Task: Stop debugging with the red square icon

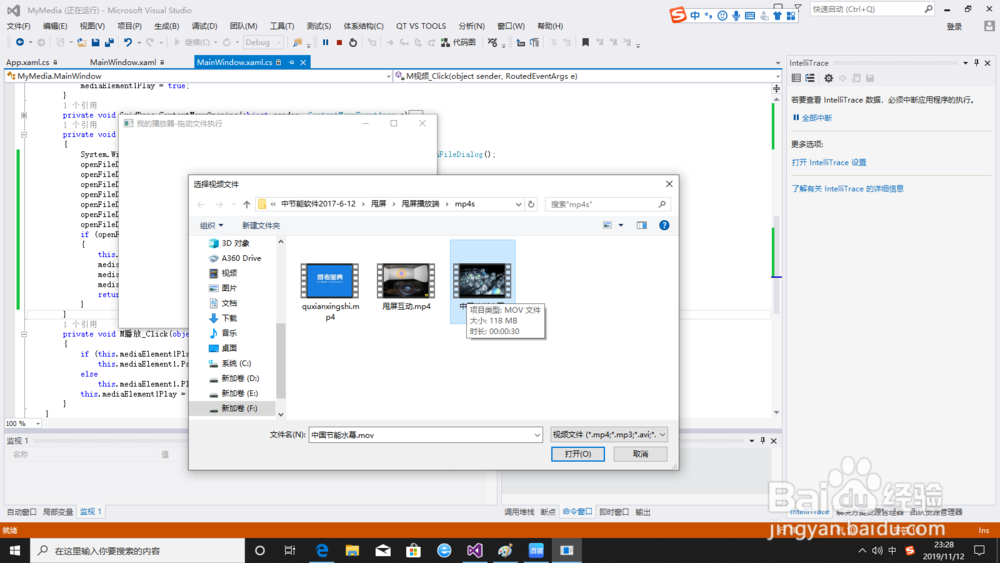Action: (339, 43)
